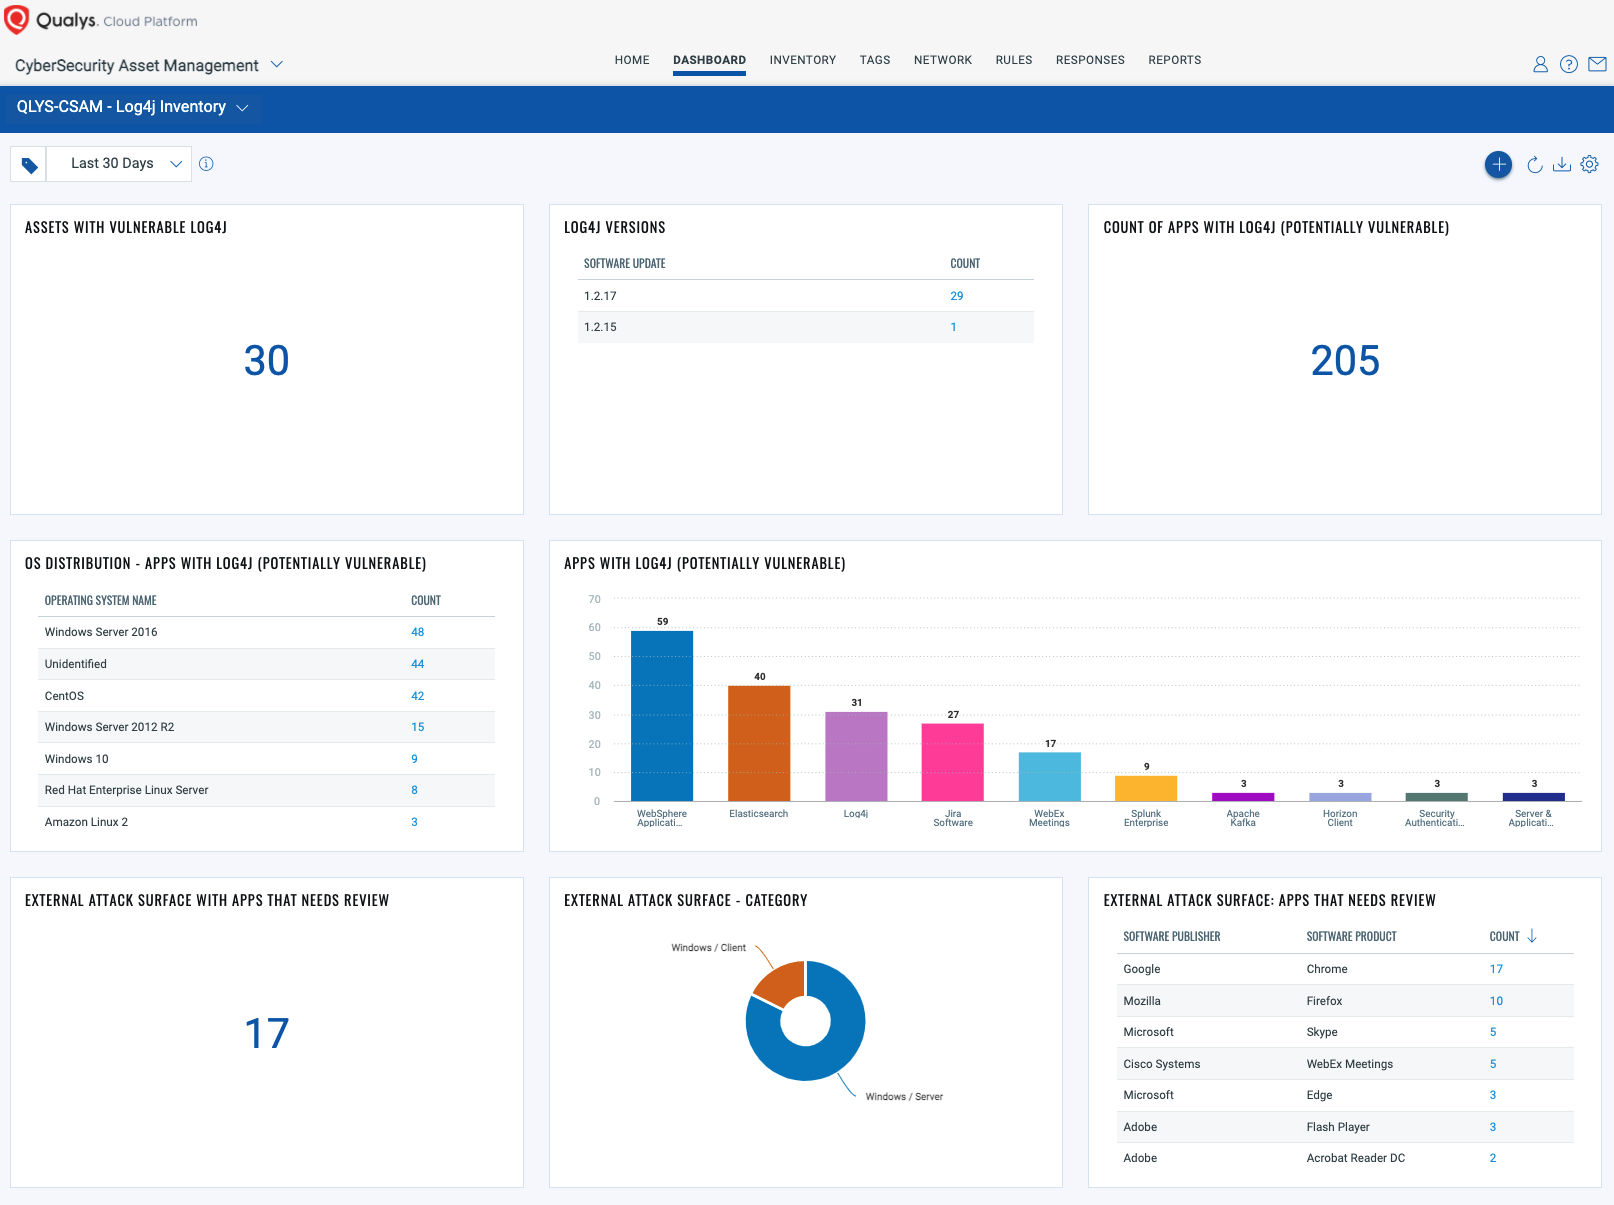Click the SOFTWARE UPDATE column header
This screenshot has height=1205, width=1614.
coord(624,264)
